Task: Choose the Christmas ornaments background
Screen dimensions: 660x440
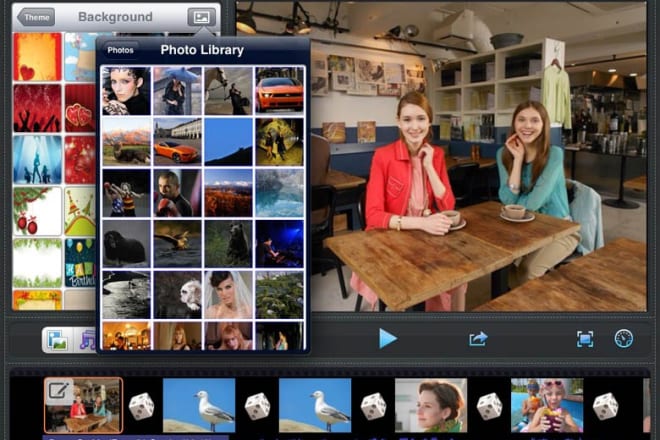Action: coord(37,211)
